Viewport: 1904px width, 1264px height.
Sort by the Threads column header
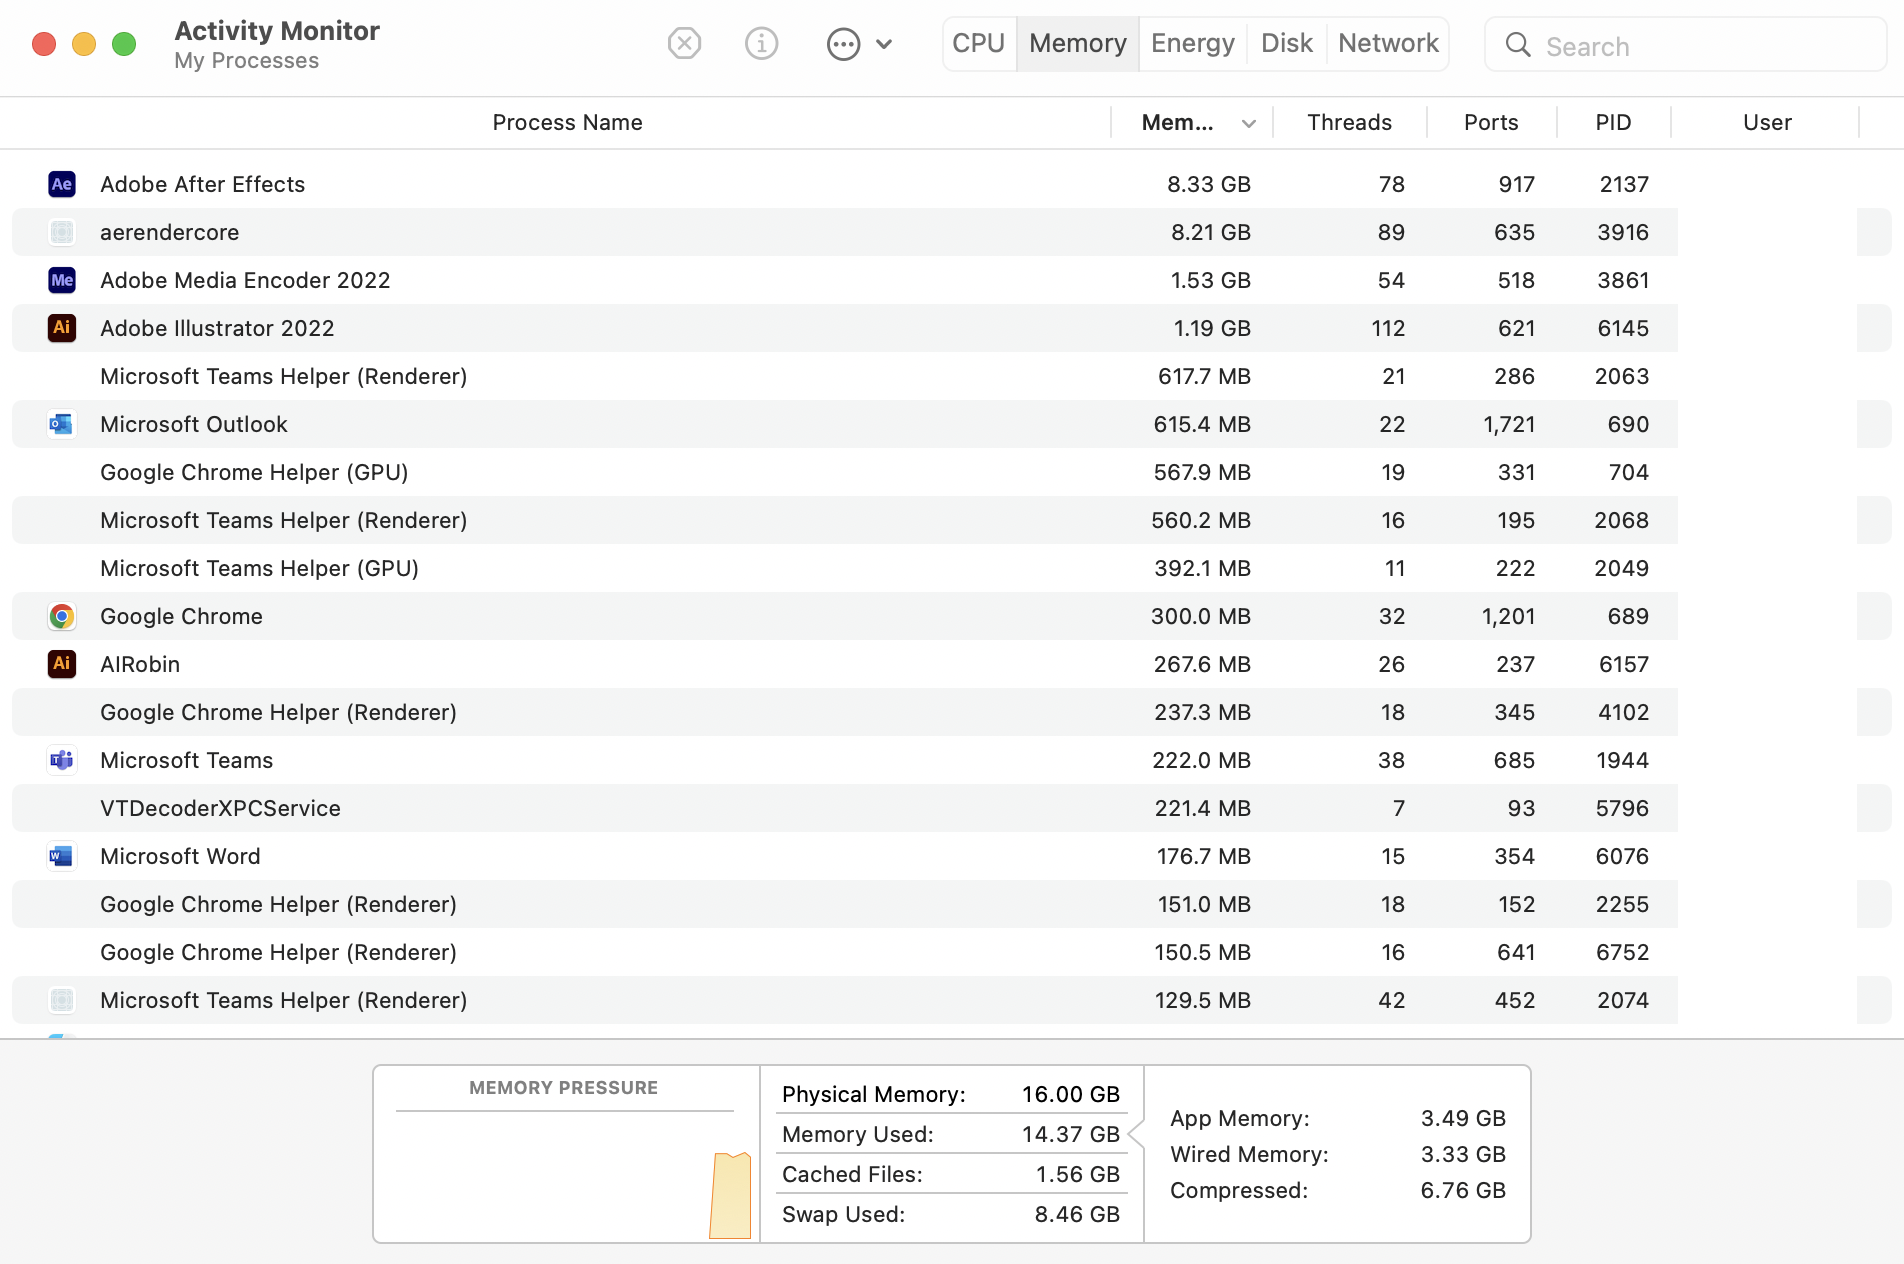1349,123
